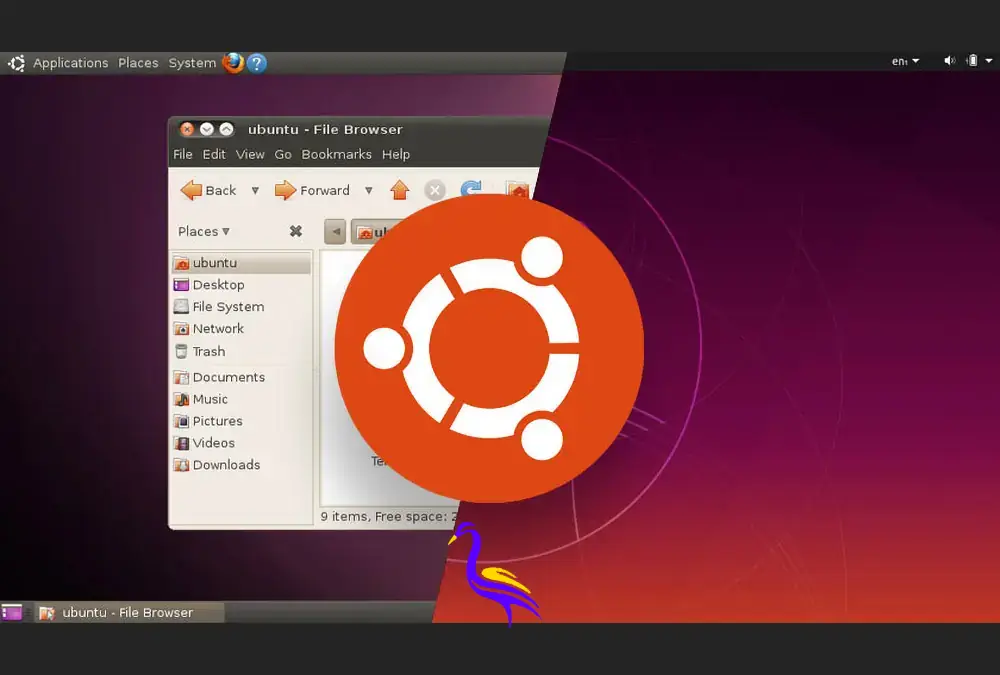Expand the Forward history dropdown arrow
1000x675 pixels.
click(369, 190)
